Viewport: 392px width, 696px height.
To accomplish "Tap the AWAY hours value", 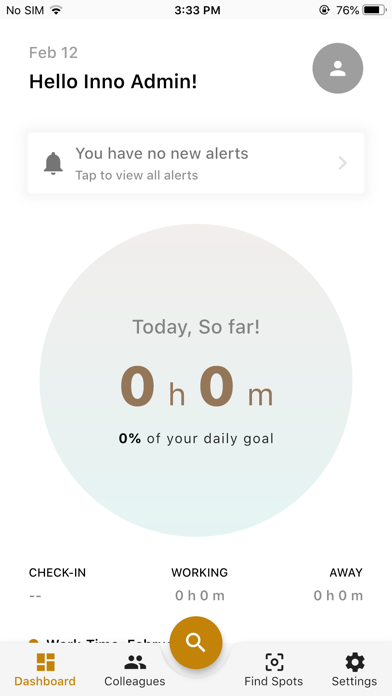I will [x=338, y=596].
